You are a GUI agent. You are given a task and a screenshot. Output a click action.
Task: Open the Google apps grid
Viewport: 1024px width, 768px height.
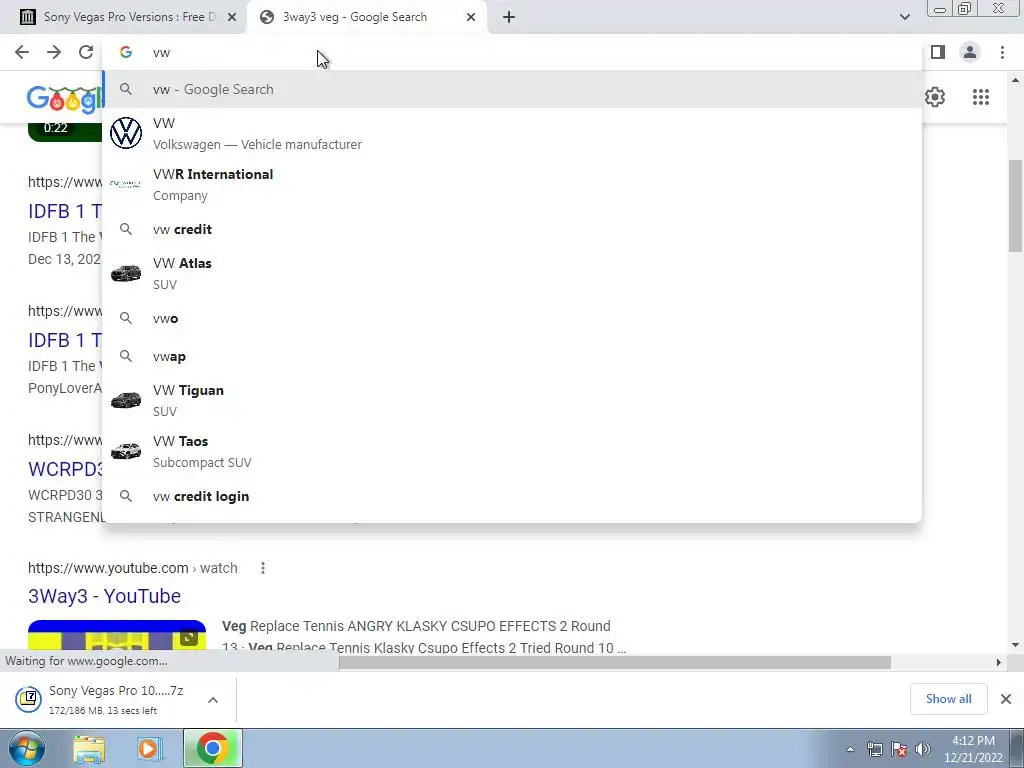click(x=980, y=97)
